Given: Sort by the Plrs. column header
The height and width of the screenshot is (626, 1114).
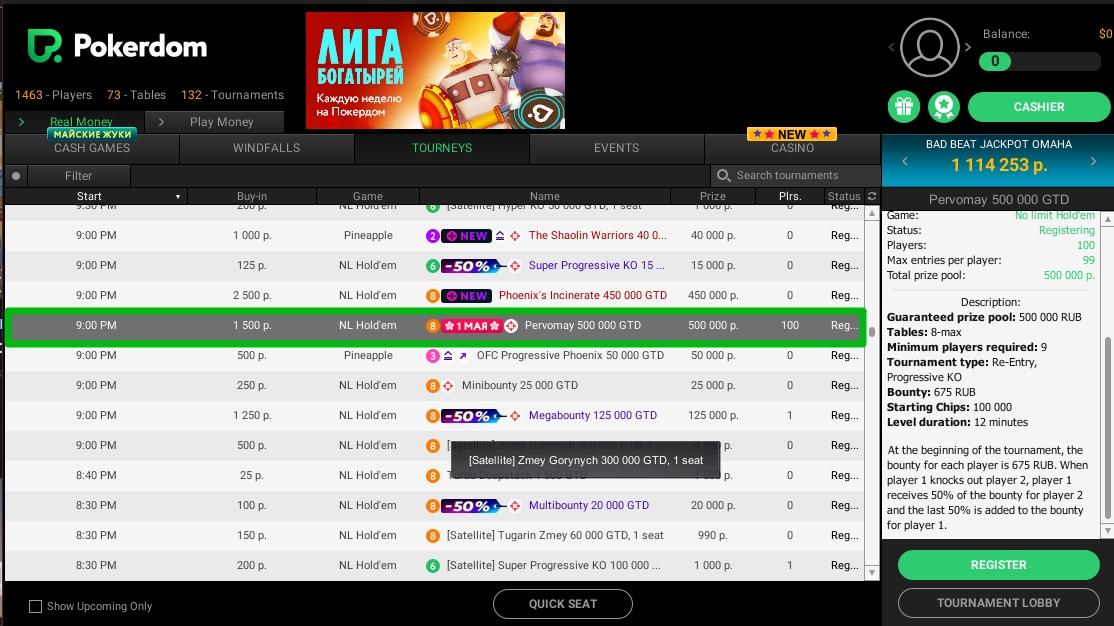Looking at the screenshot, I should point(789,196).
